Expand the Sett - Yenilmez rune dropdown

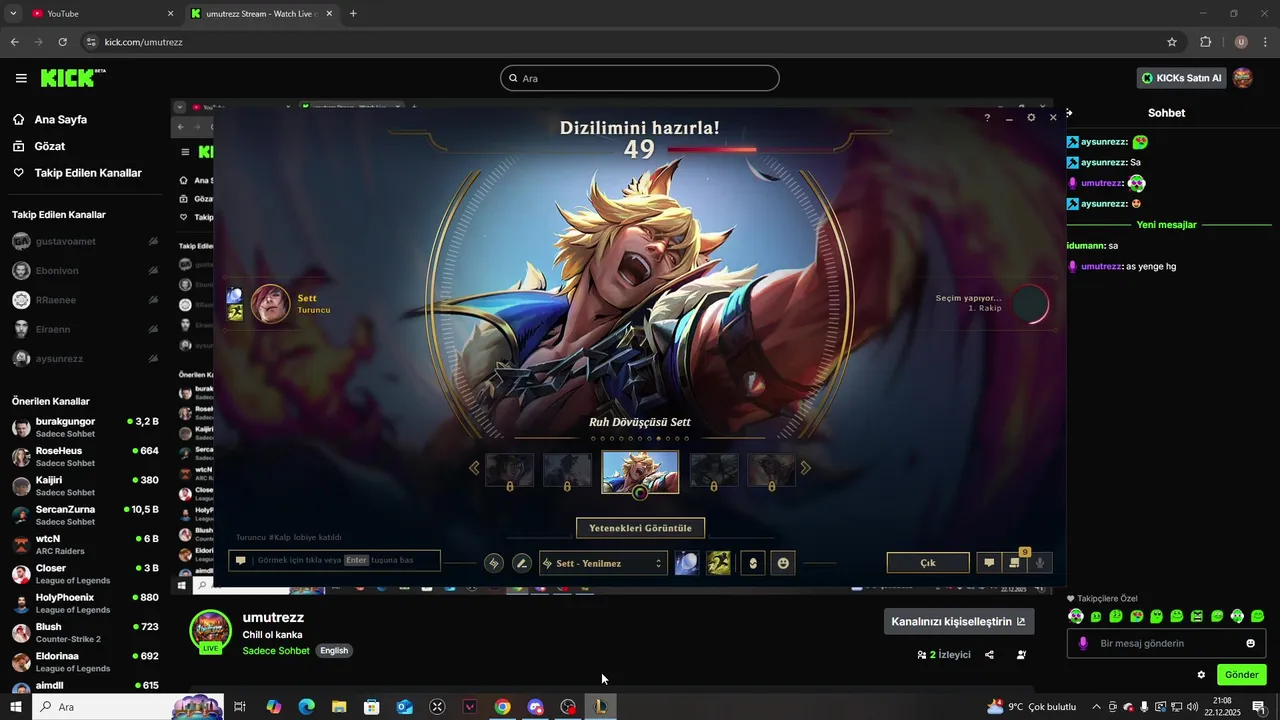click(x=603, y=563)
